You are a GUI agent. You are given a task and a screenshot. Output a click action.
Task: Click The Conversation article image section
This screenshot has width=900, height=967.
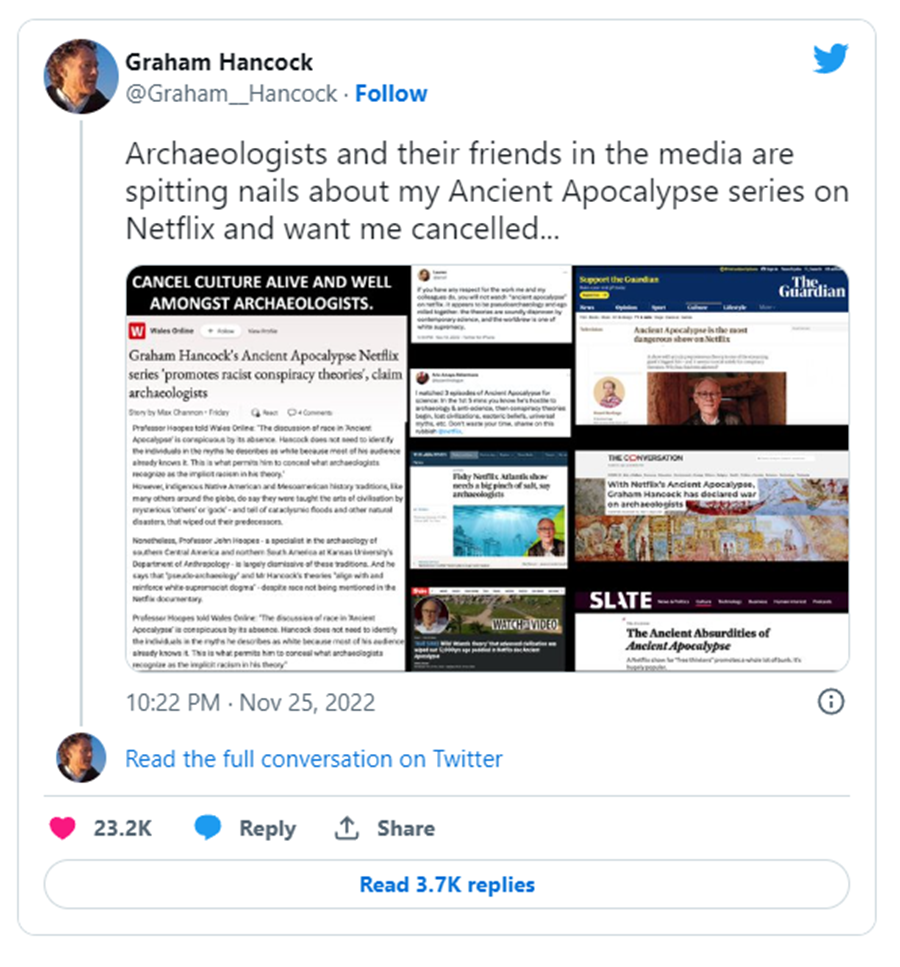[x=711, y=506]
